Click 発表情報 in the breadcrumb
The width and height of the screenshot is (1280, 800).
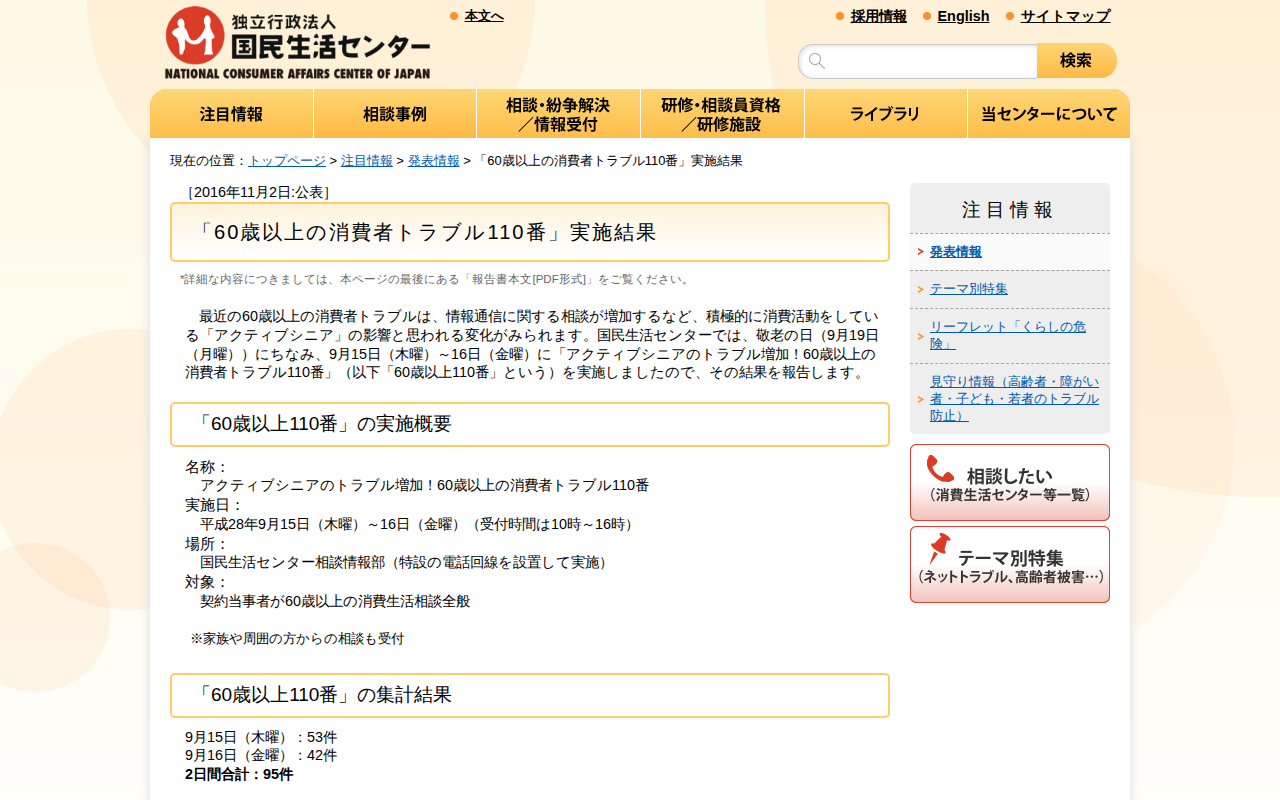(x=434, y=161)
